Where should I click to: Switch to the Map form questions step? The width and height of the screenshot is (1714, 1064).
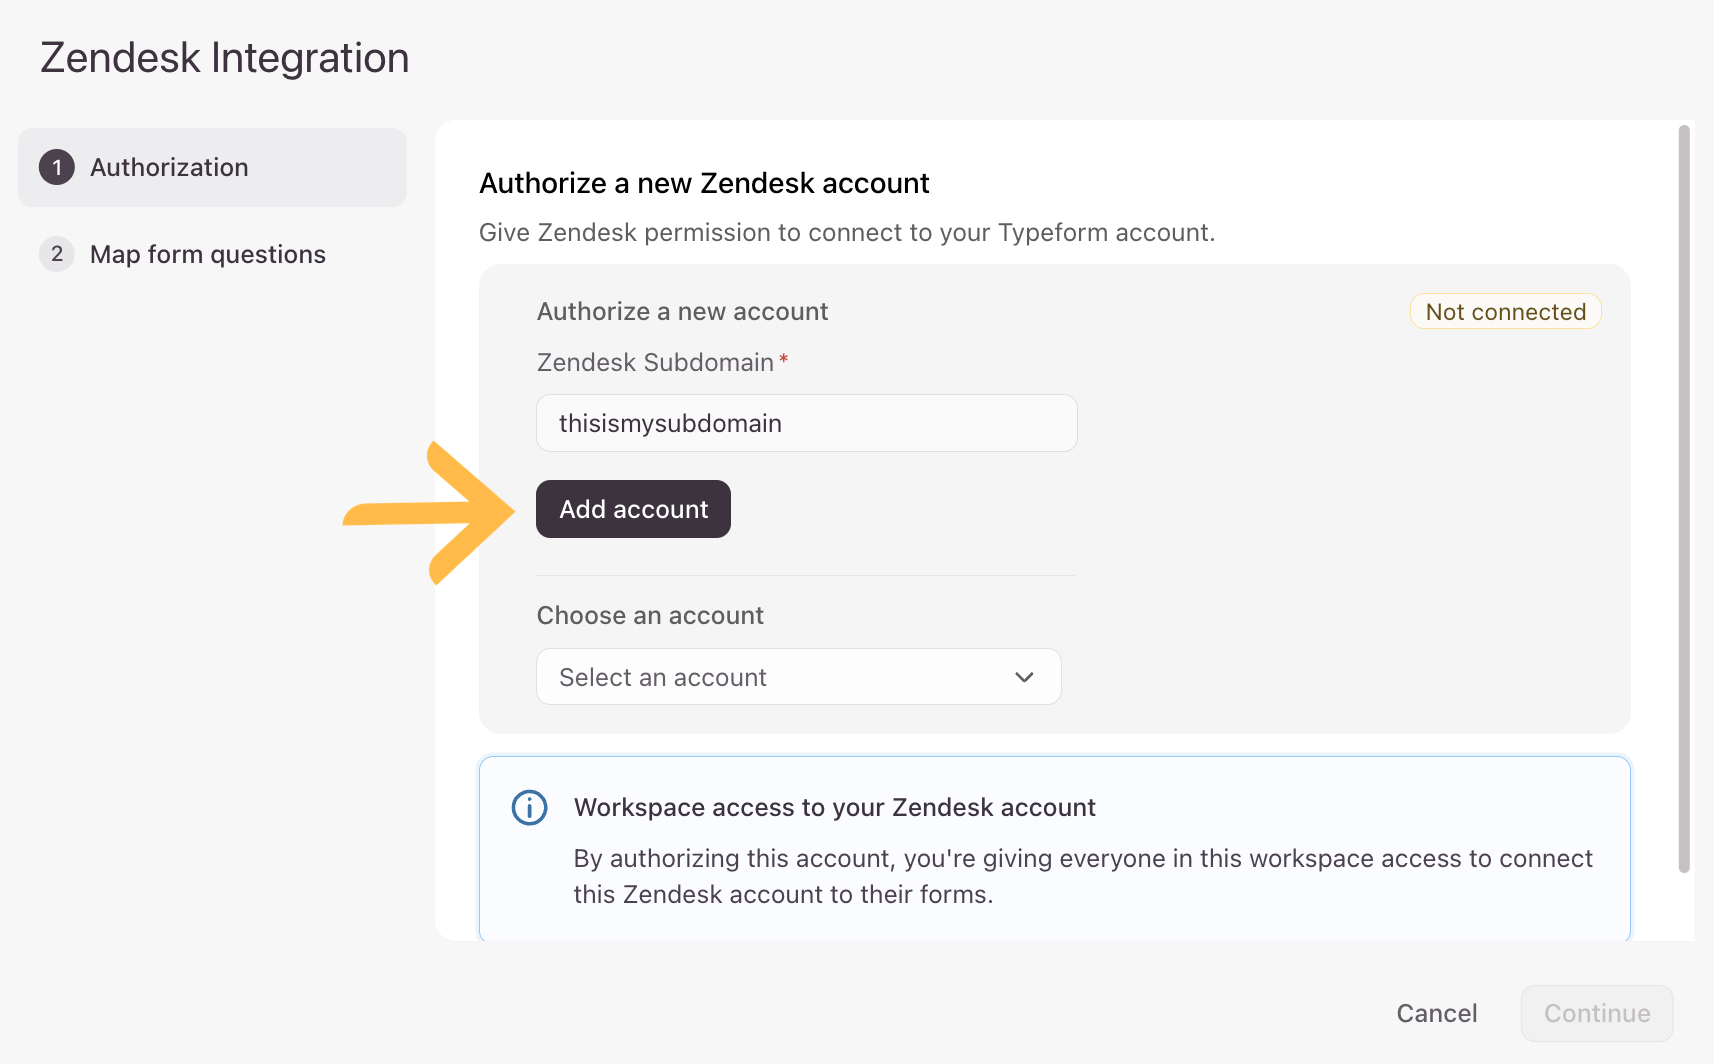click(207, 254)
